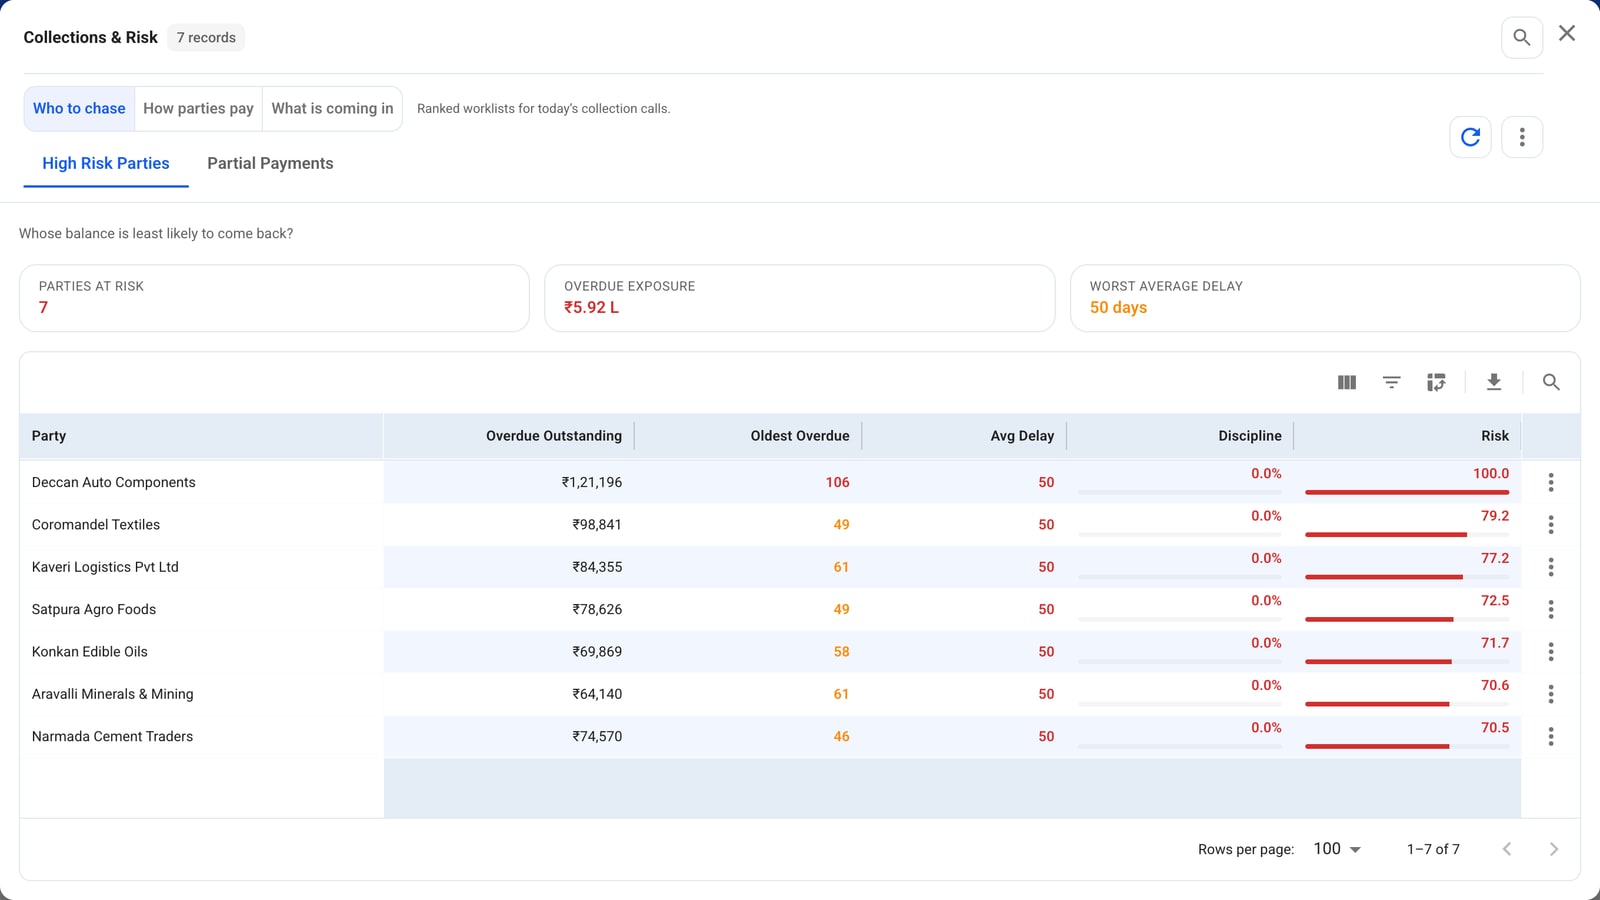Open row actions for Coromandel Textiles
This screenshot has height=900, width=1600.
click(x=1551, y=524)
